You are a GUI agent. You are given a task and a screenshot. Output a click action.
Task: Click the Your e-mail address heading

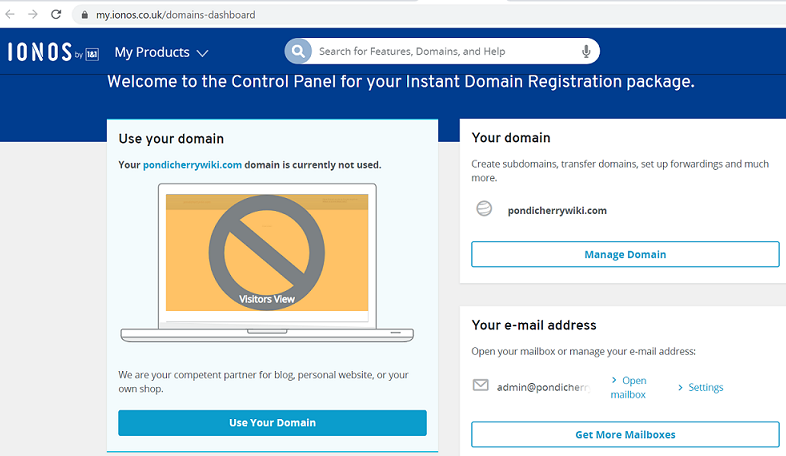tap(534, 325)
